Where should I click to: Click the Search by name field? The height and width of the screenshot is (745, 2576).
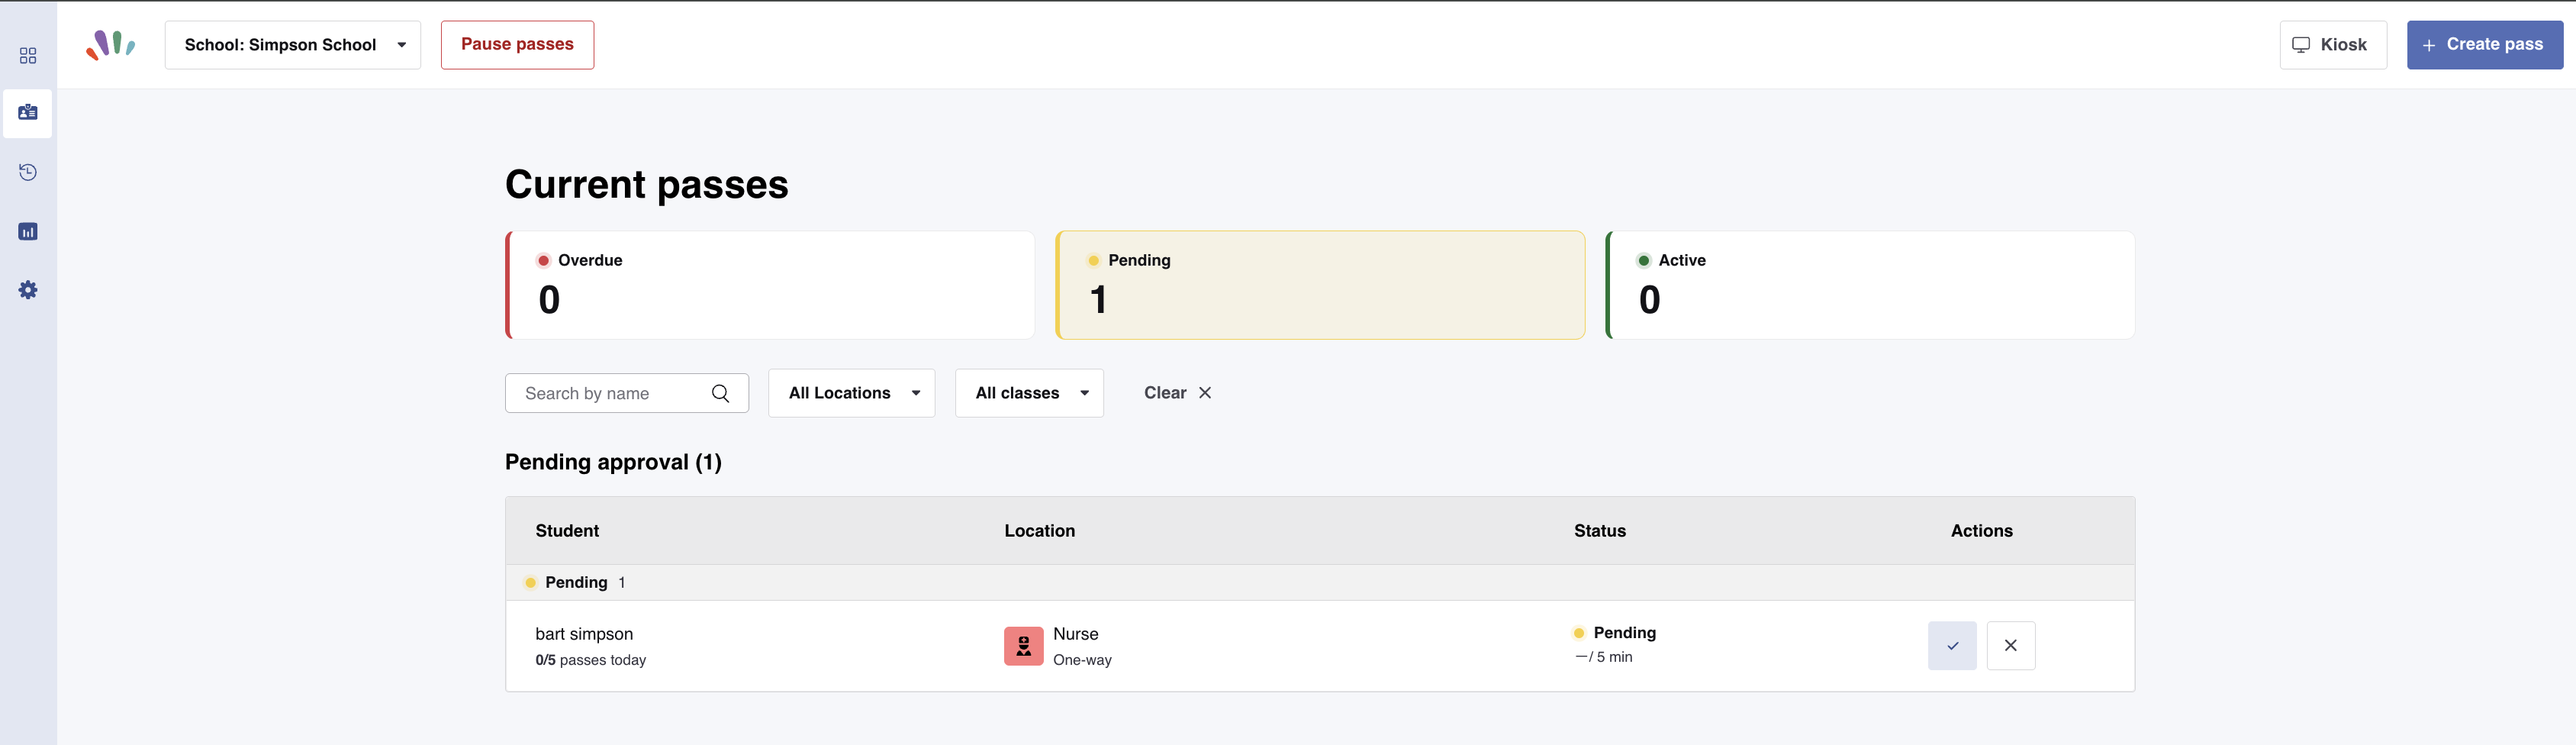[627, 393]
